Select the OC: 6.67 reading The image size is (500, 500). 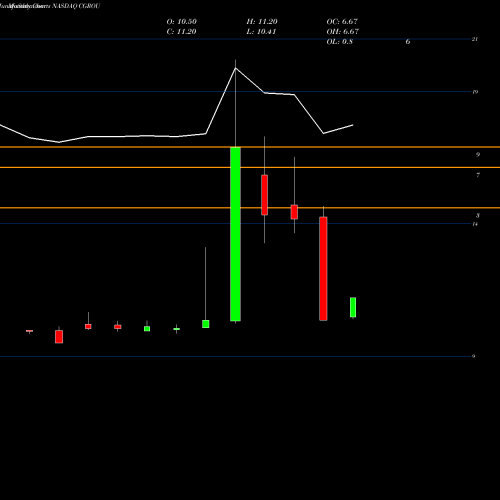[342, 22]
